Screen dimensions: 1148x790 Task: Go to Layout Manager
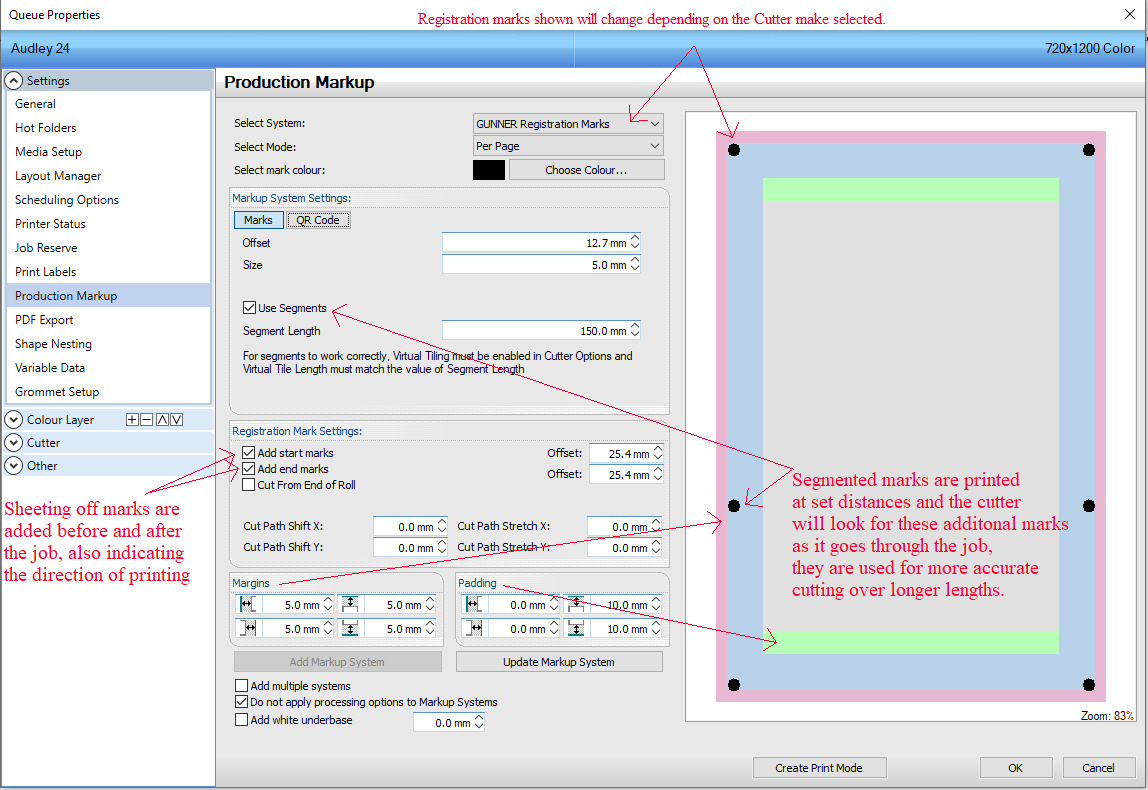[108, 176]
